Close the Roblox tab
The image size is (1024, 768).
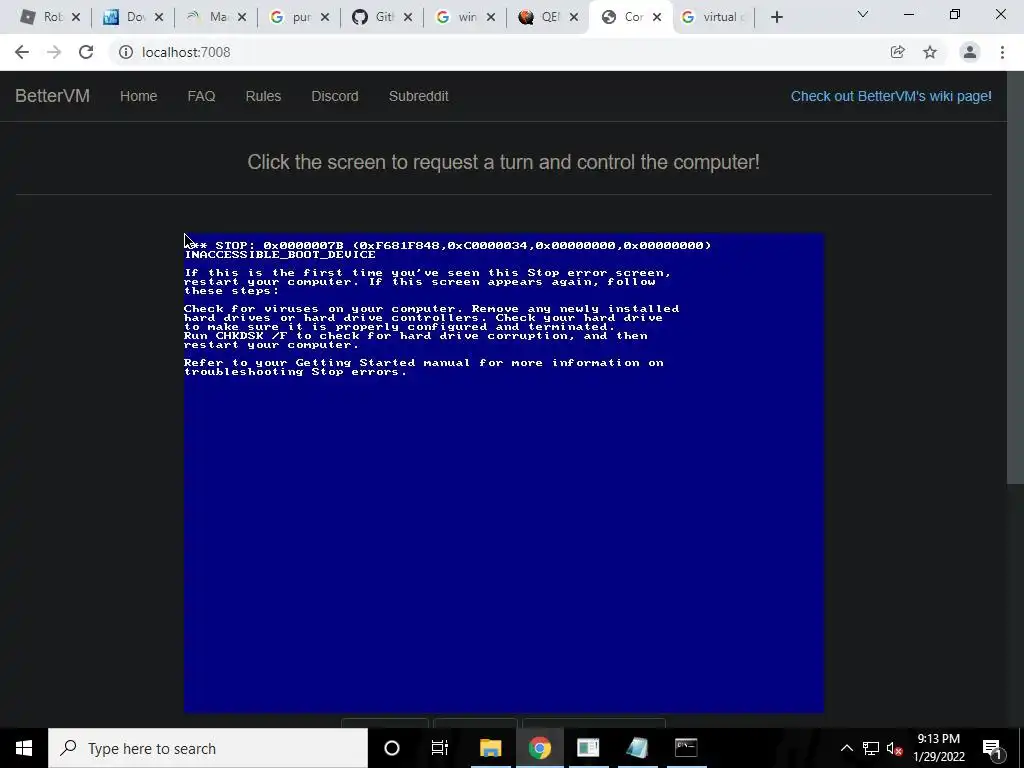click(x=76, y=17)
